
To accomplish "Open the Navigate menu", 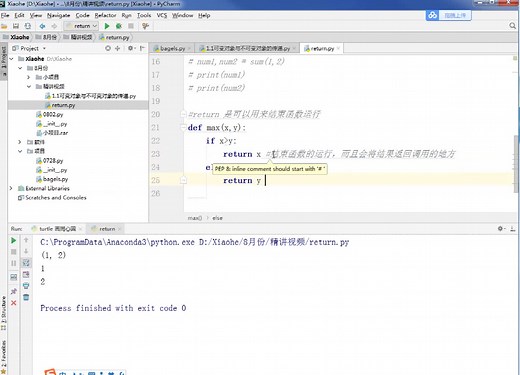I will [x=58, y=15].
